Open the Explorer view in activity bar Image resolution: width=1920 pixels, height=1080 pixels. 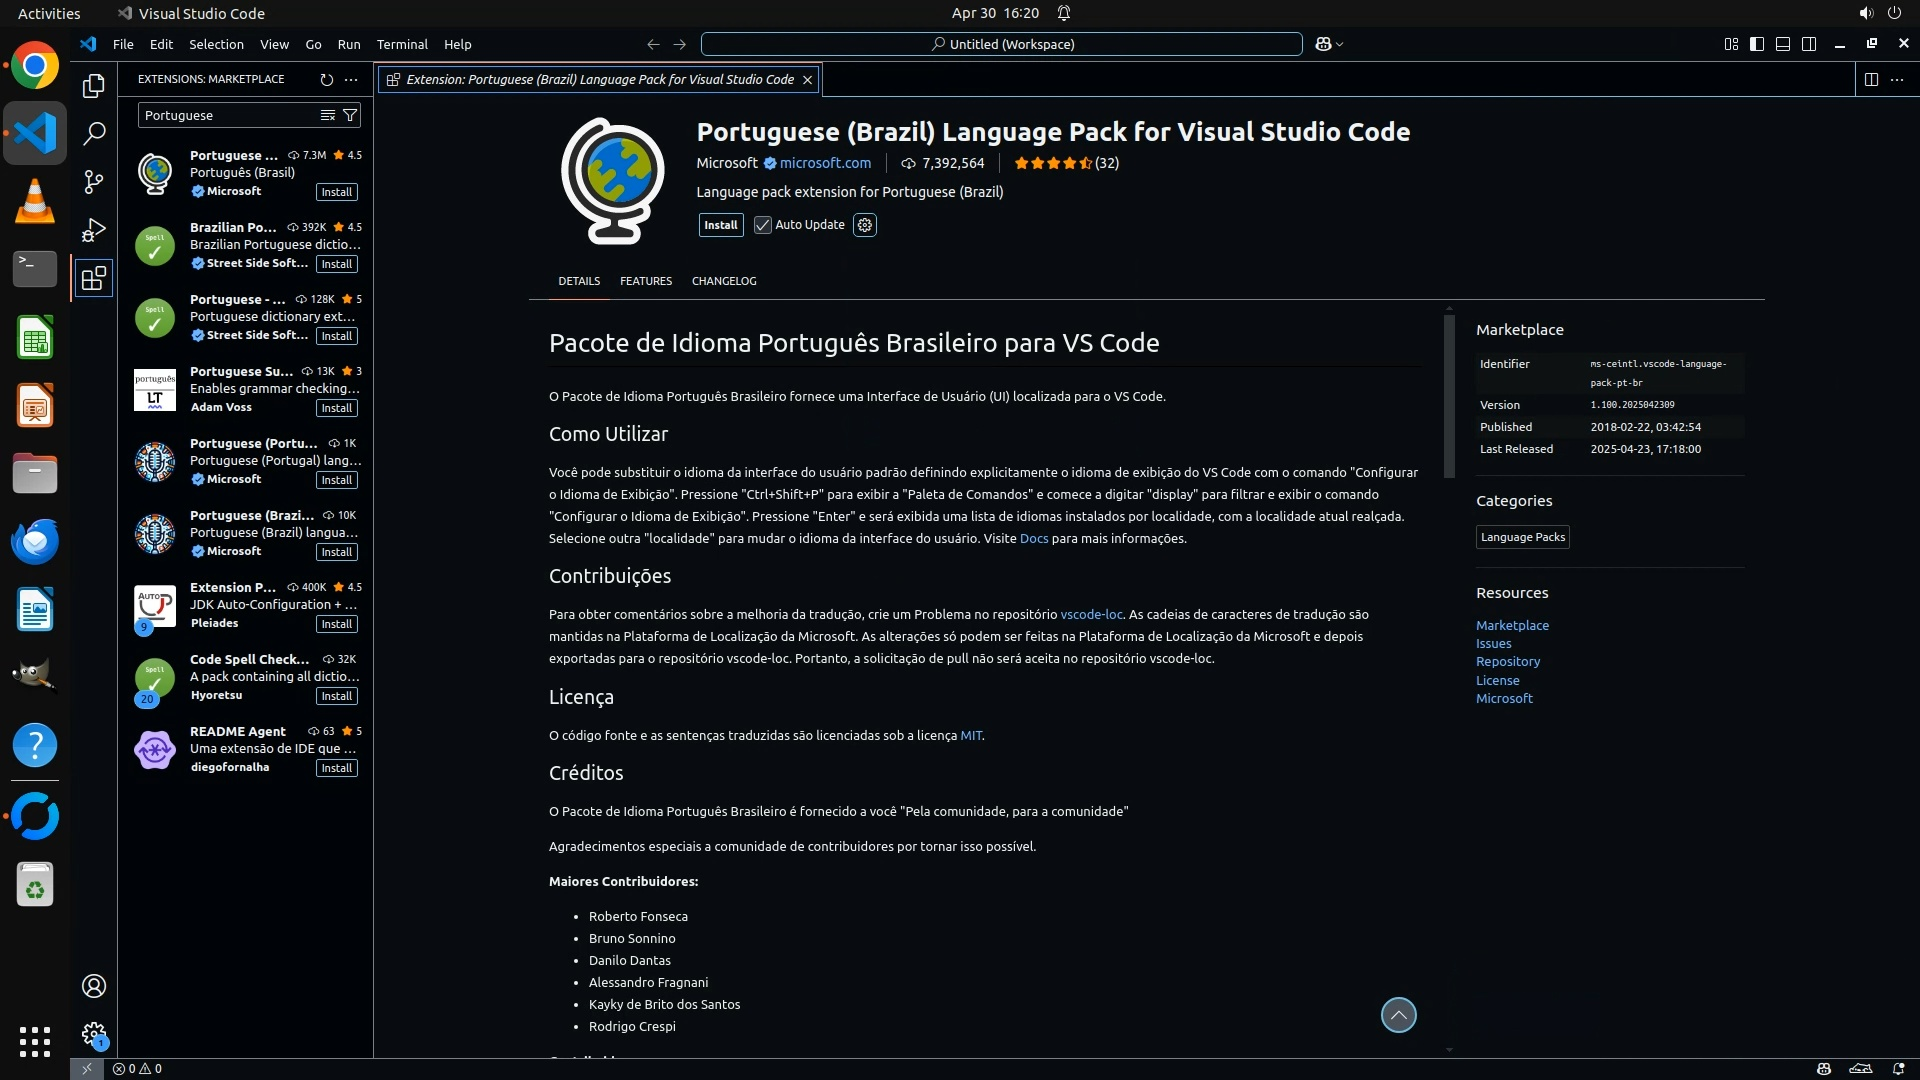(x=94, y=86)
